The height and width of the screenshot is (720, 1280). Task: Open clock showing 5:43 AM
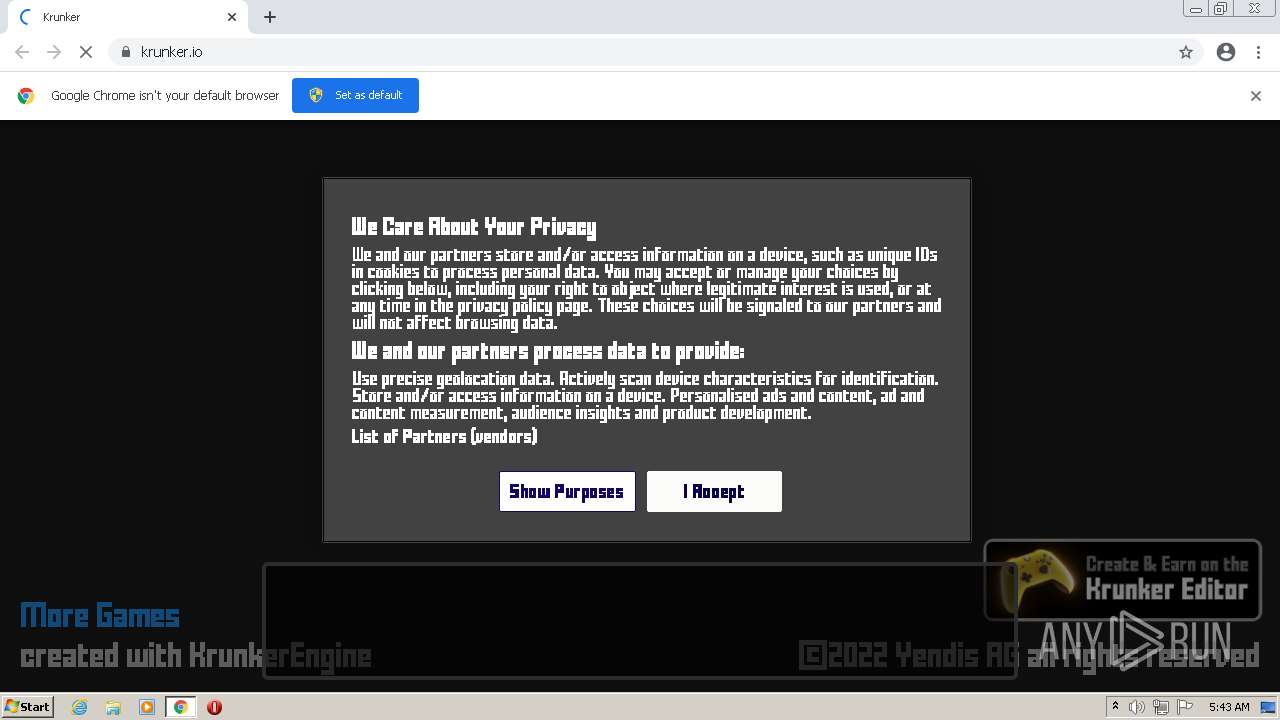[x=1229, y=707]
